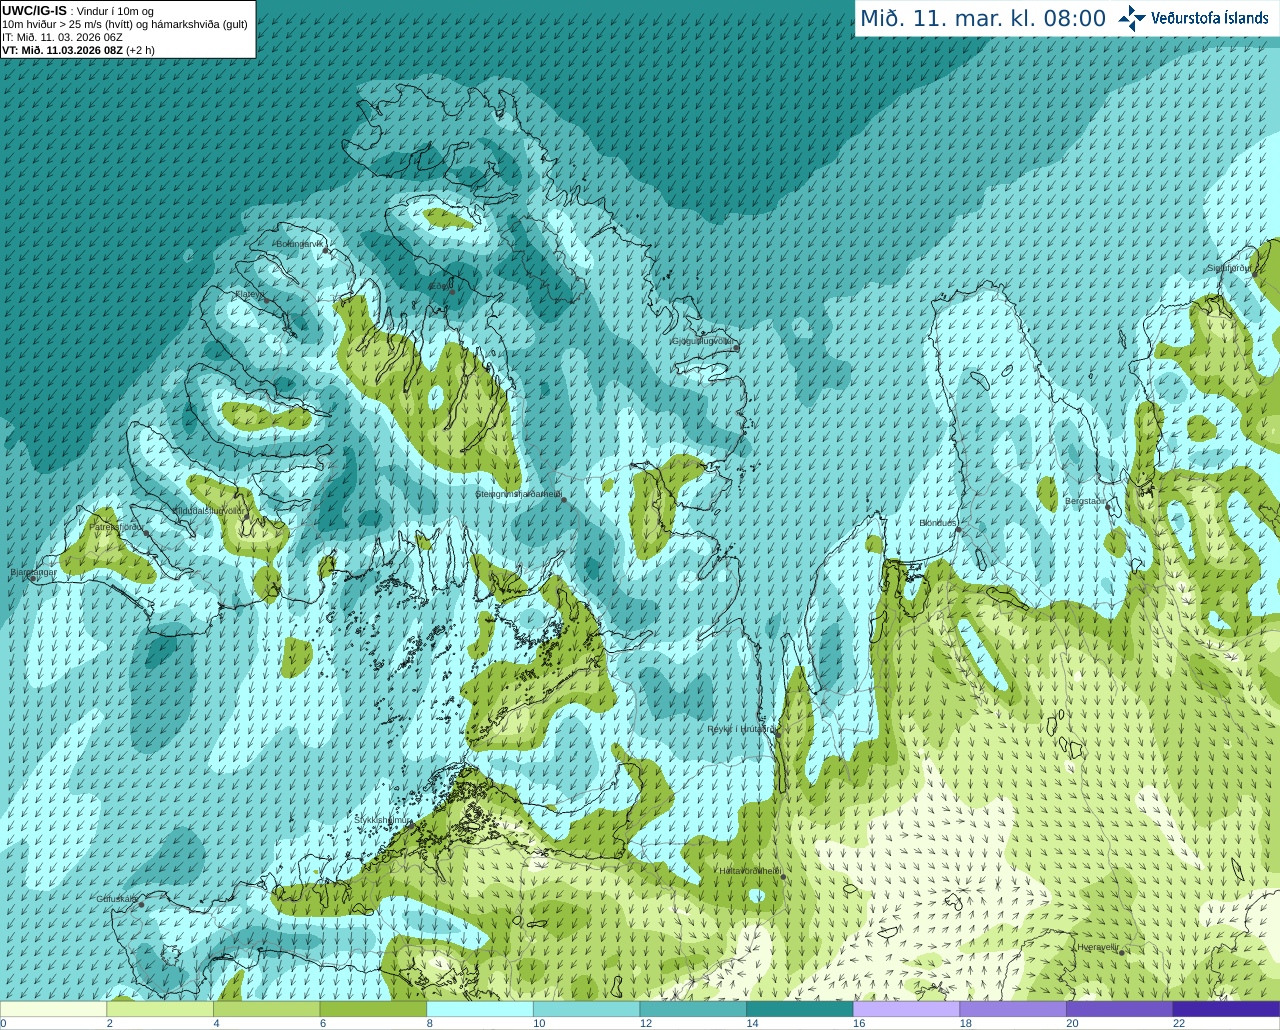Click the Hveravellir station label
The image size is (1280, 1030).
point(1097,947)
